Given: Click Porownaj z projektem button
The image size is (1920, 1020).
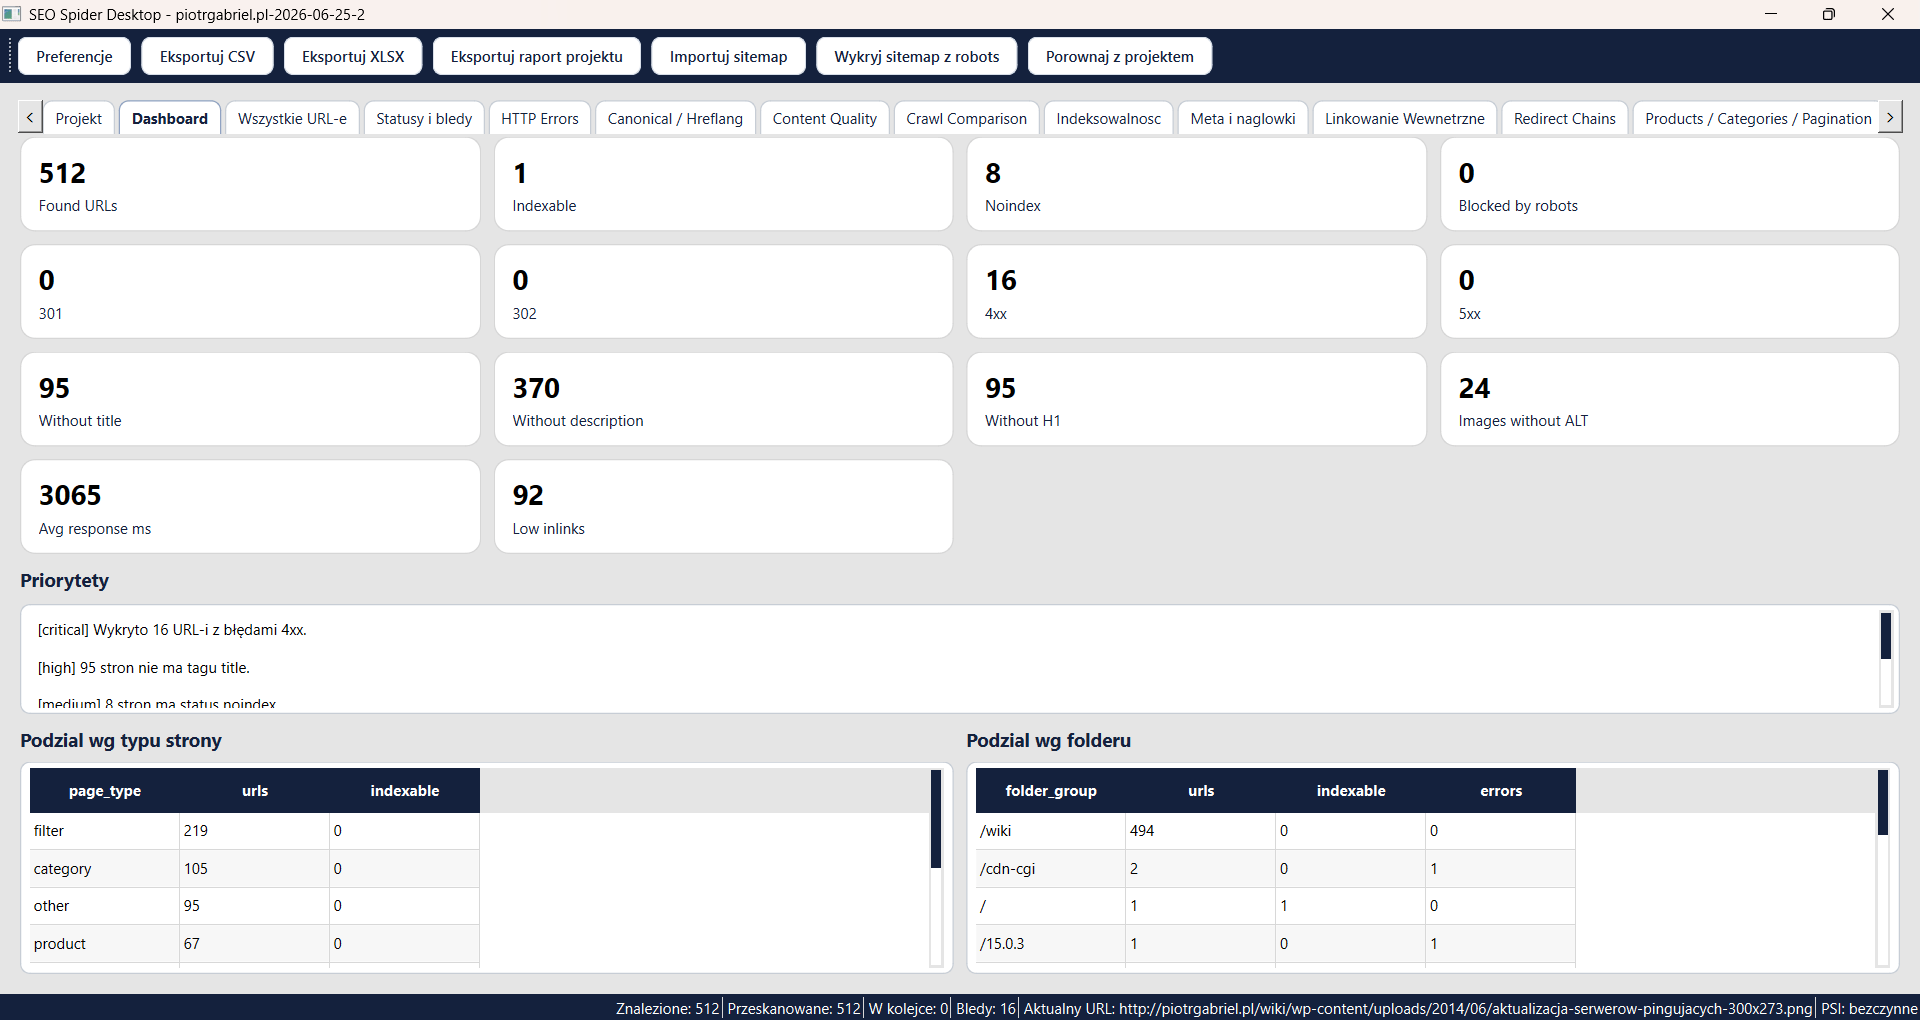Looking at the screenshot, I should (x=1119, y=56).
